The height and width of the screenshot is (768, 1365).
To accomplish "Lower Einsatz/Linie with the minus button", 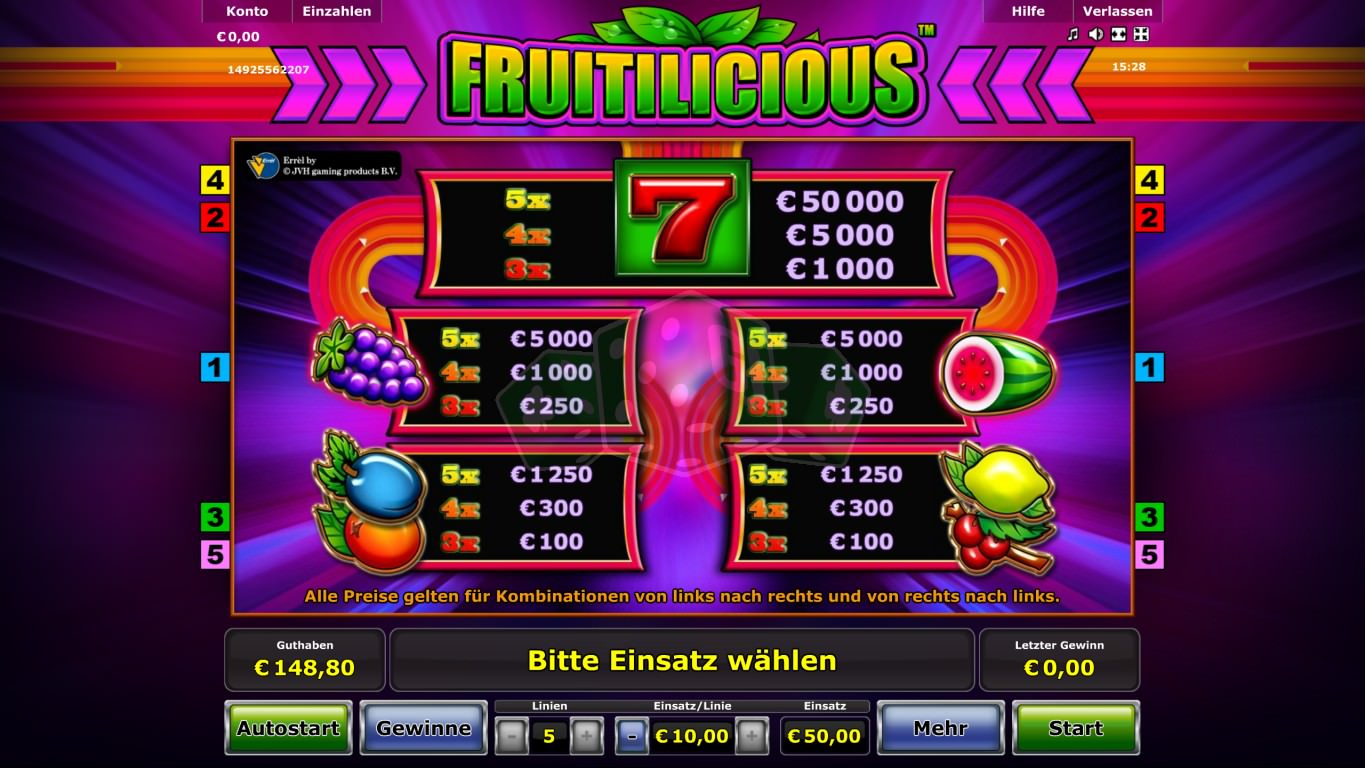I will click(x=631, y=737).
